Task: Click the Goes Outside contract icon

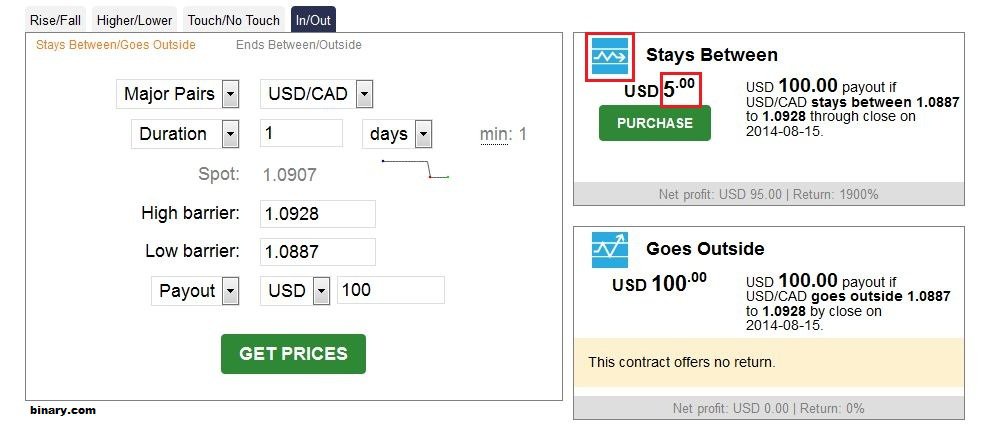Action: 610,250
